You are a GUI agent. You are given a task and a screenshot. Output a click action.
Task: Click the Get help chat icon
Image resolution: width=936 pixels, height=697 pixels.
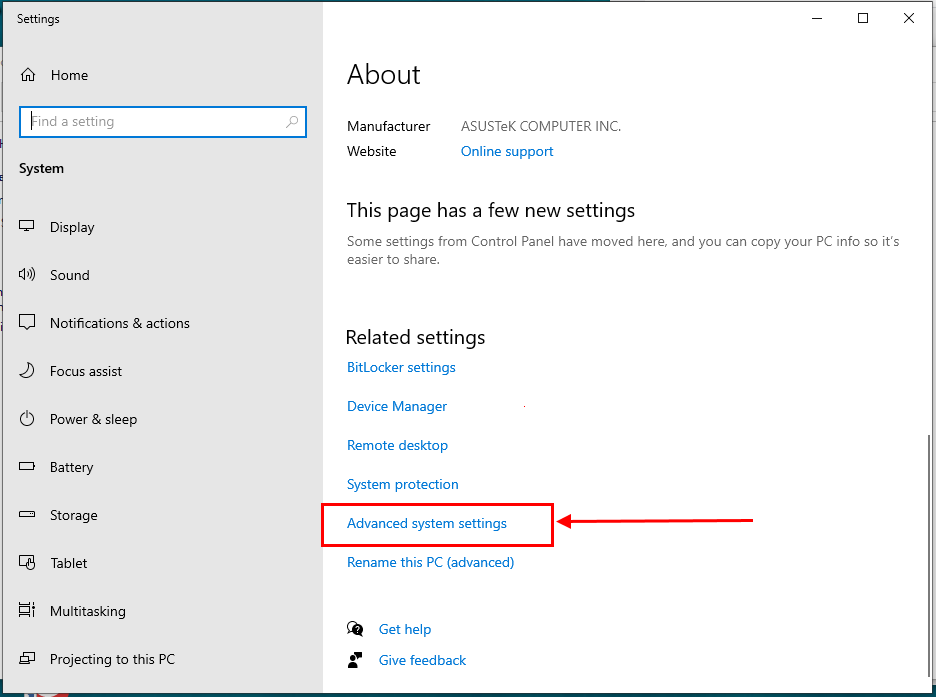click(355, 629)
